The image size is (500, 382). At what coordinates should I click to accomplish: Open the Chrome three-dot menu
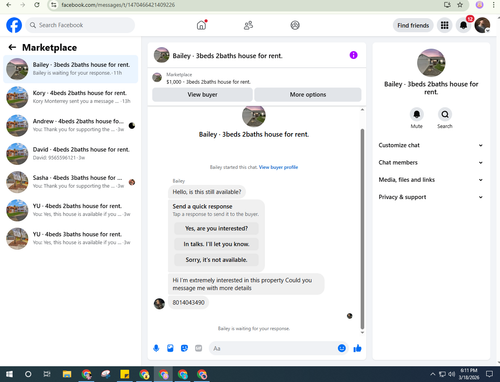pos(493,5)
